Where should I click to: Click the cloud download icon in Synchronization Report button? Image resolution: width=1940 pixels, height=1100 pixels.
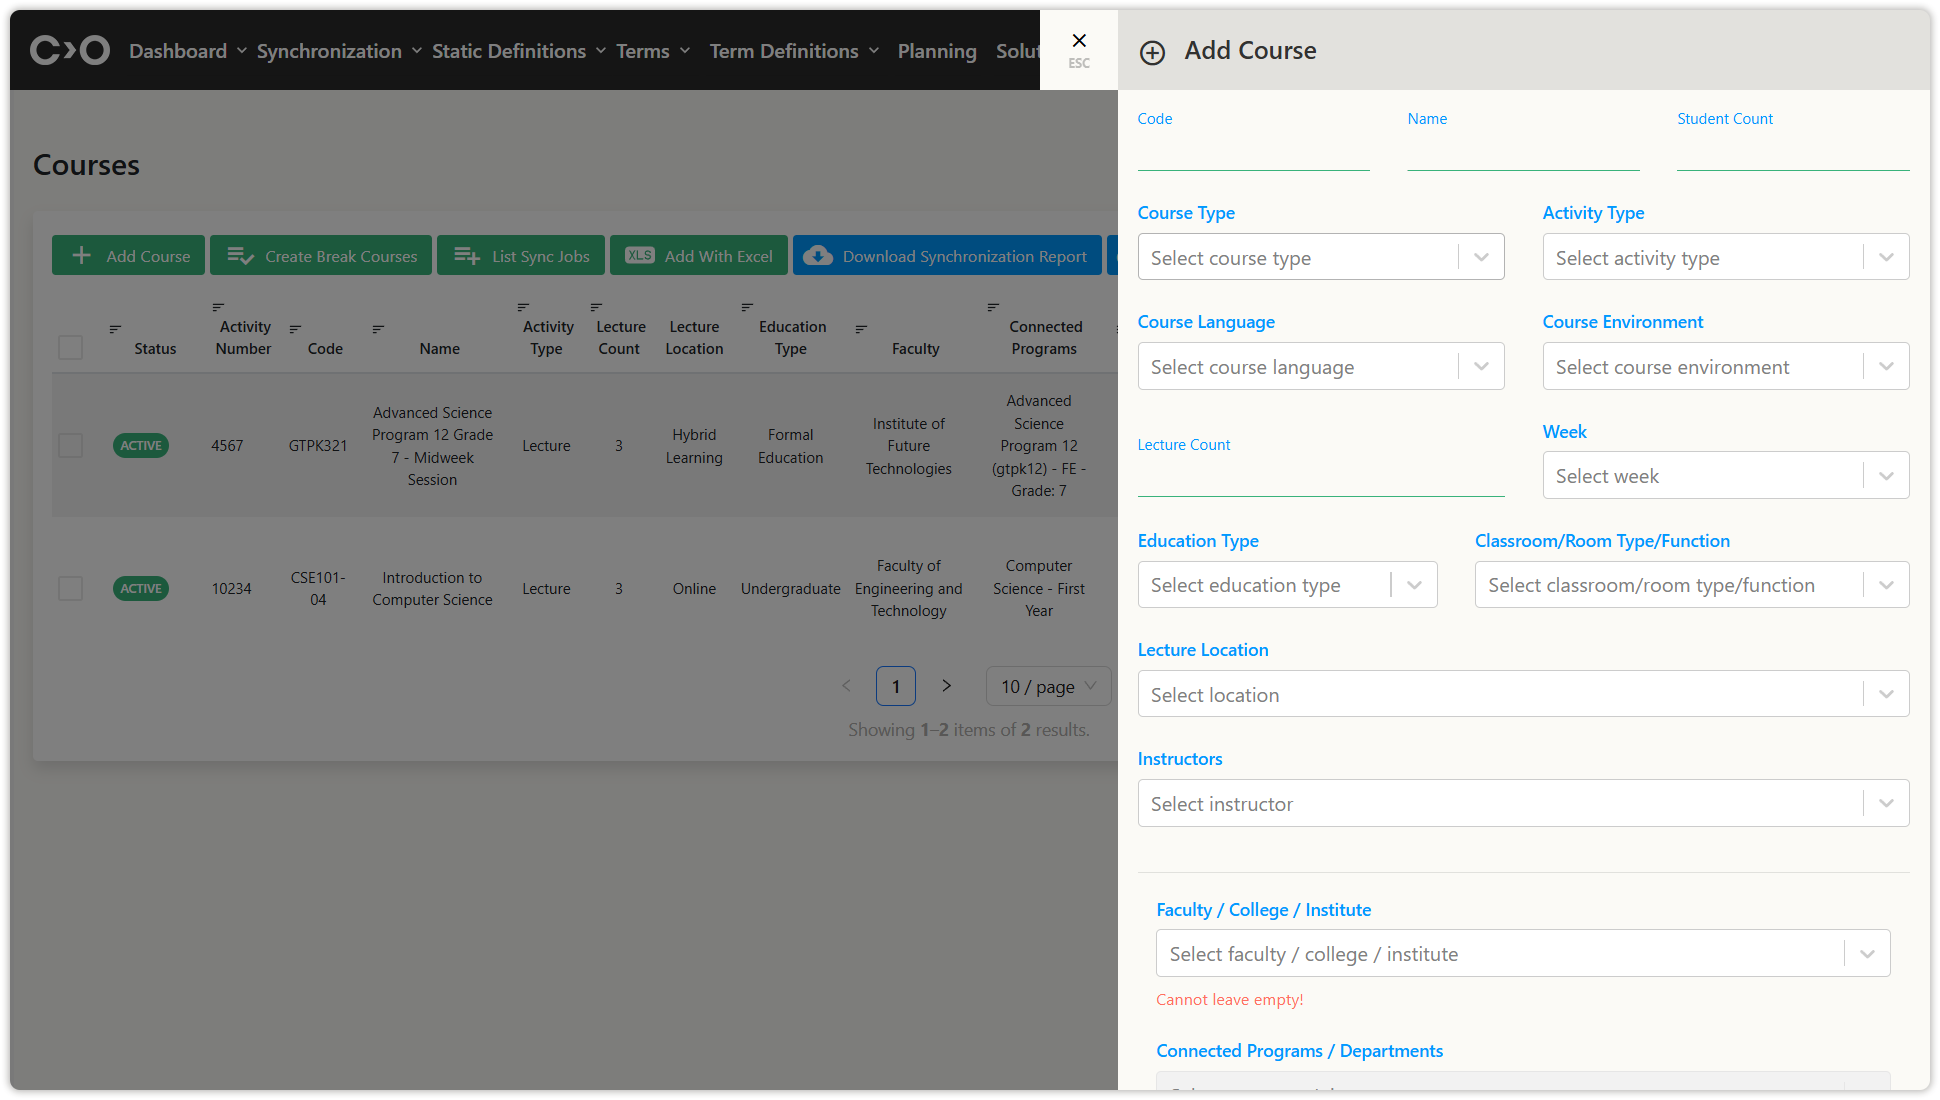coord(817,256)
